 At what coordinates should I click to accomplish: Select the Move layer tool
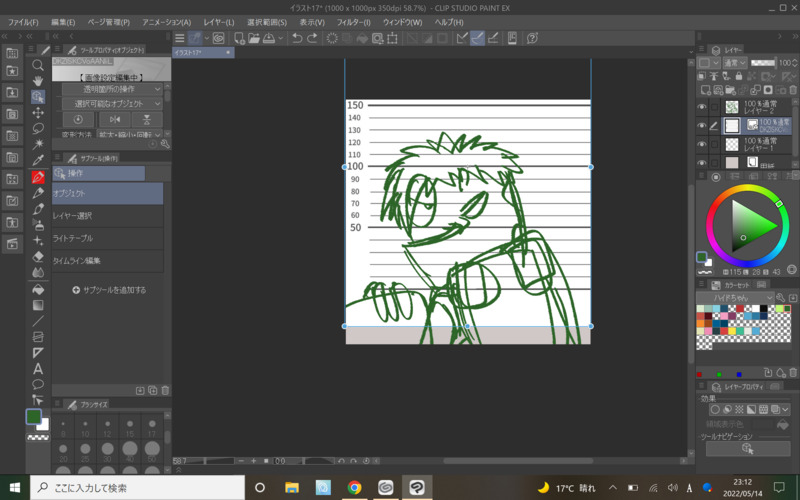[38, 112]
